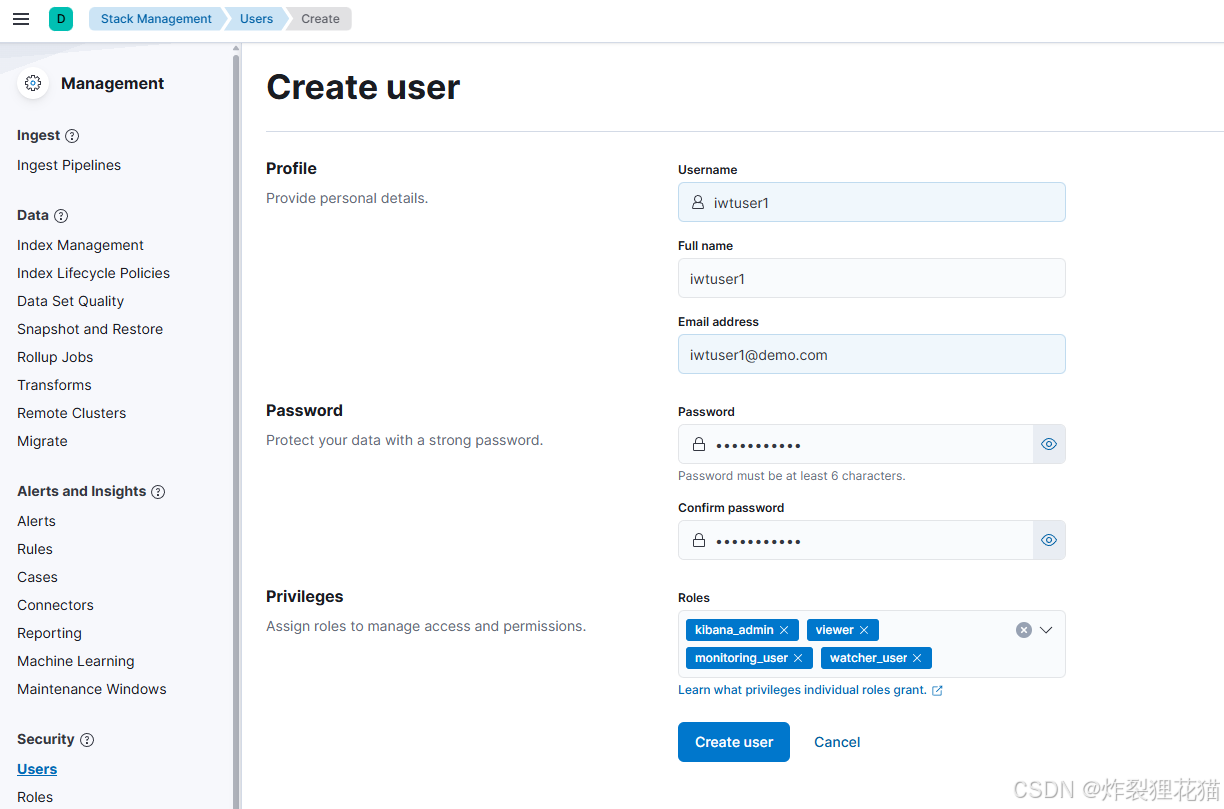Go to Stack Management breadcrumb
1224x809 pixels.
click(x=156, y=19)
